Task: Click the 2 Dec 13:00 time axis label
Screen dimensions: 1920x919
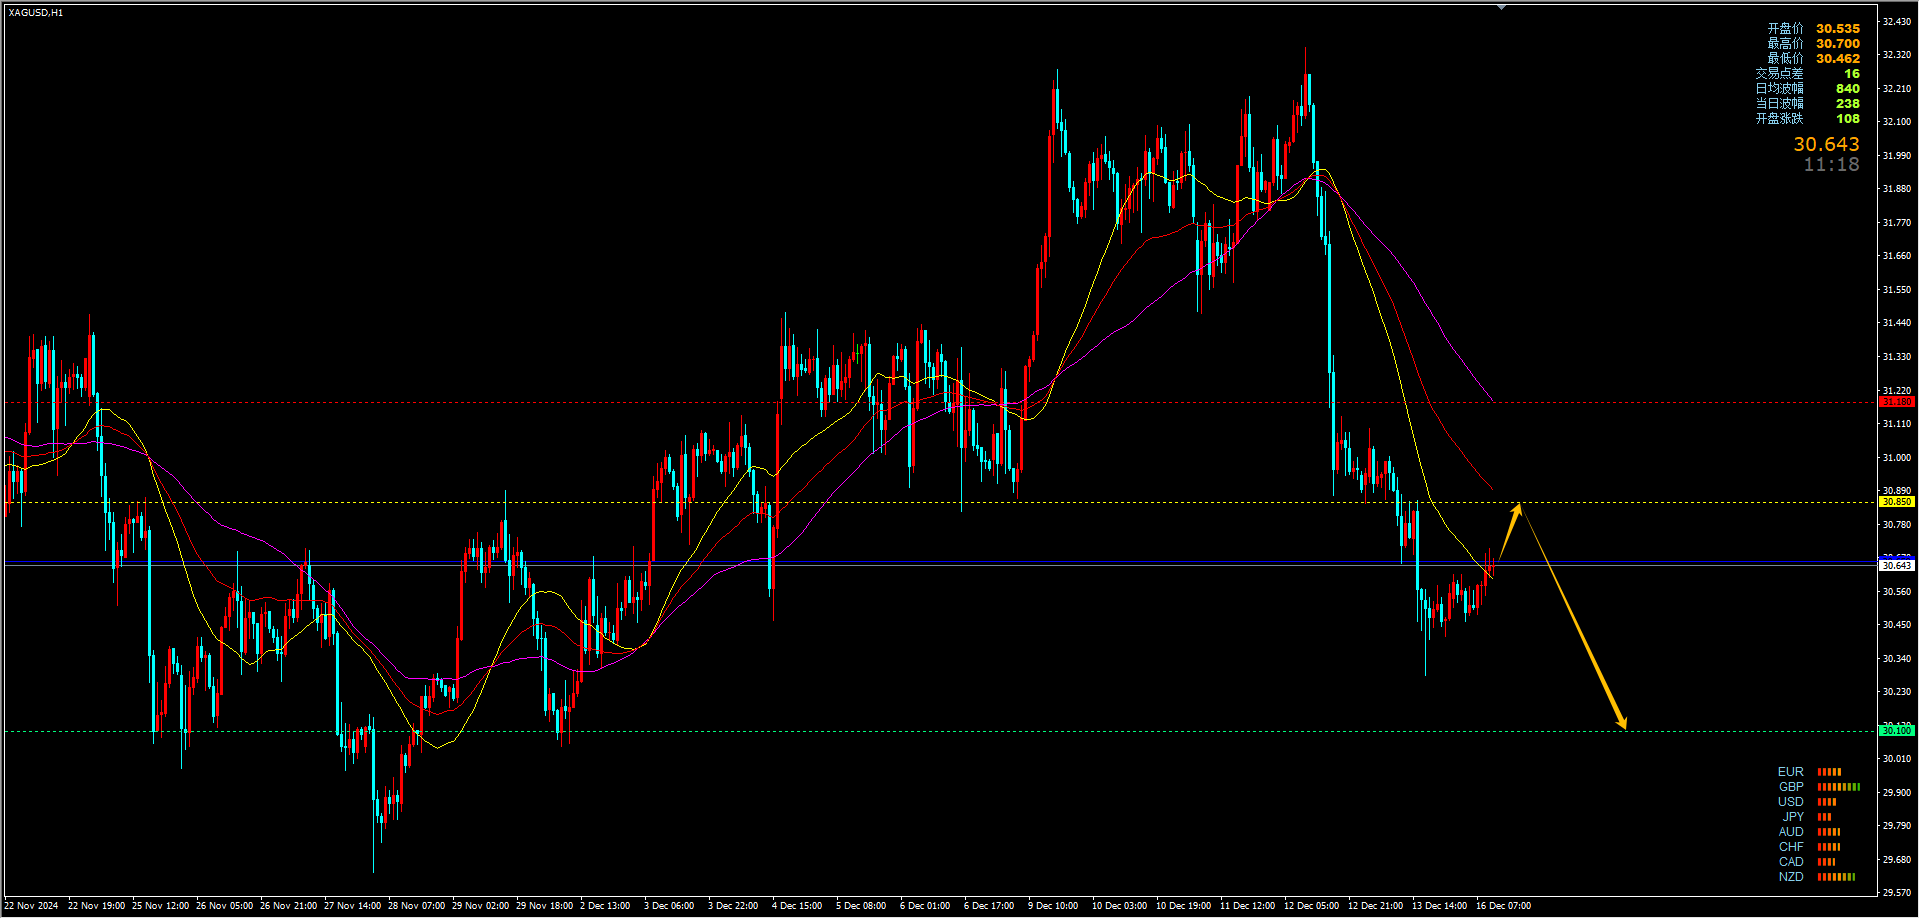Action: (x=605, y=906)
